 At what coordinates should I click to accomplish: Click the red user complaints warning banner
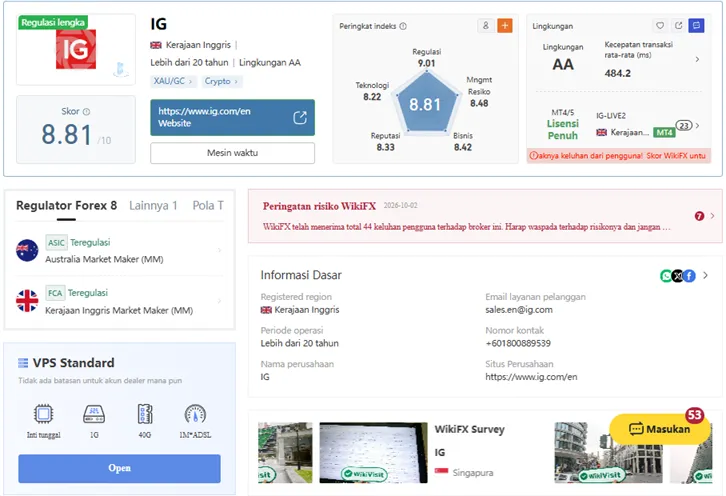click(x=619, y=156)
